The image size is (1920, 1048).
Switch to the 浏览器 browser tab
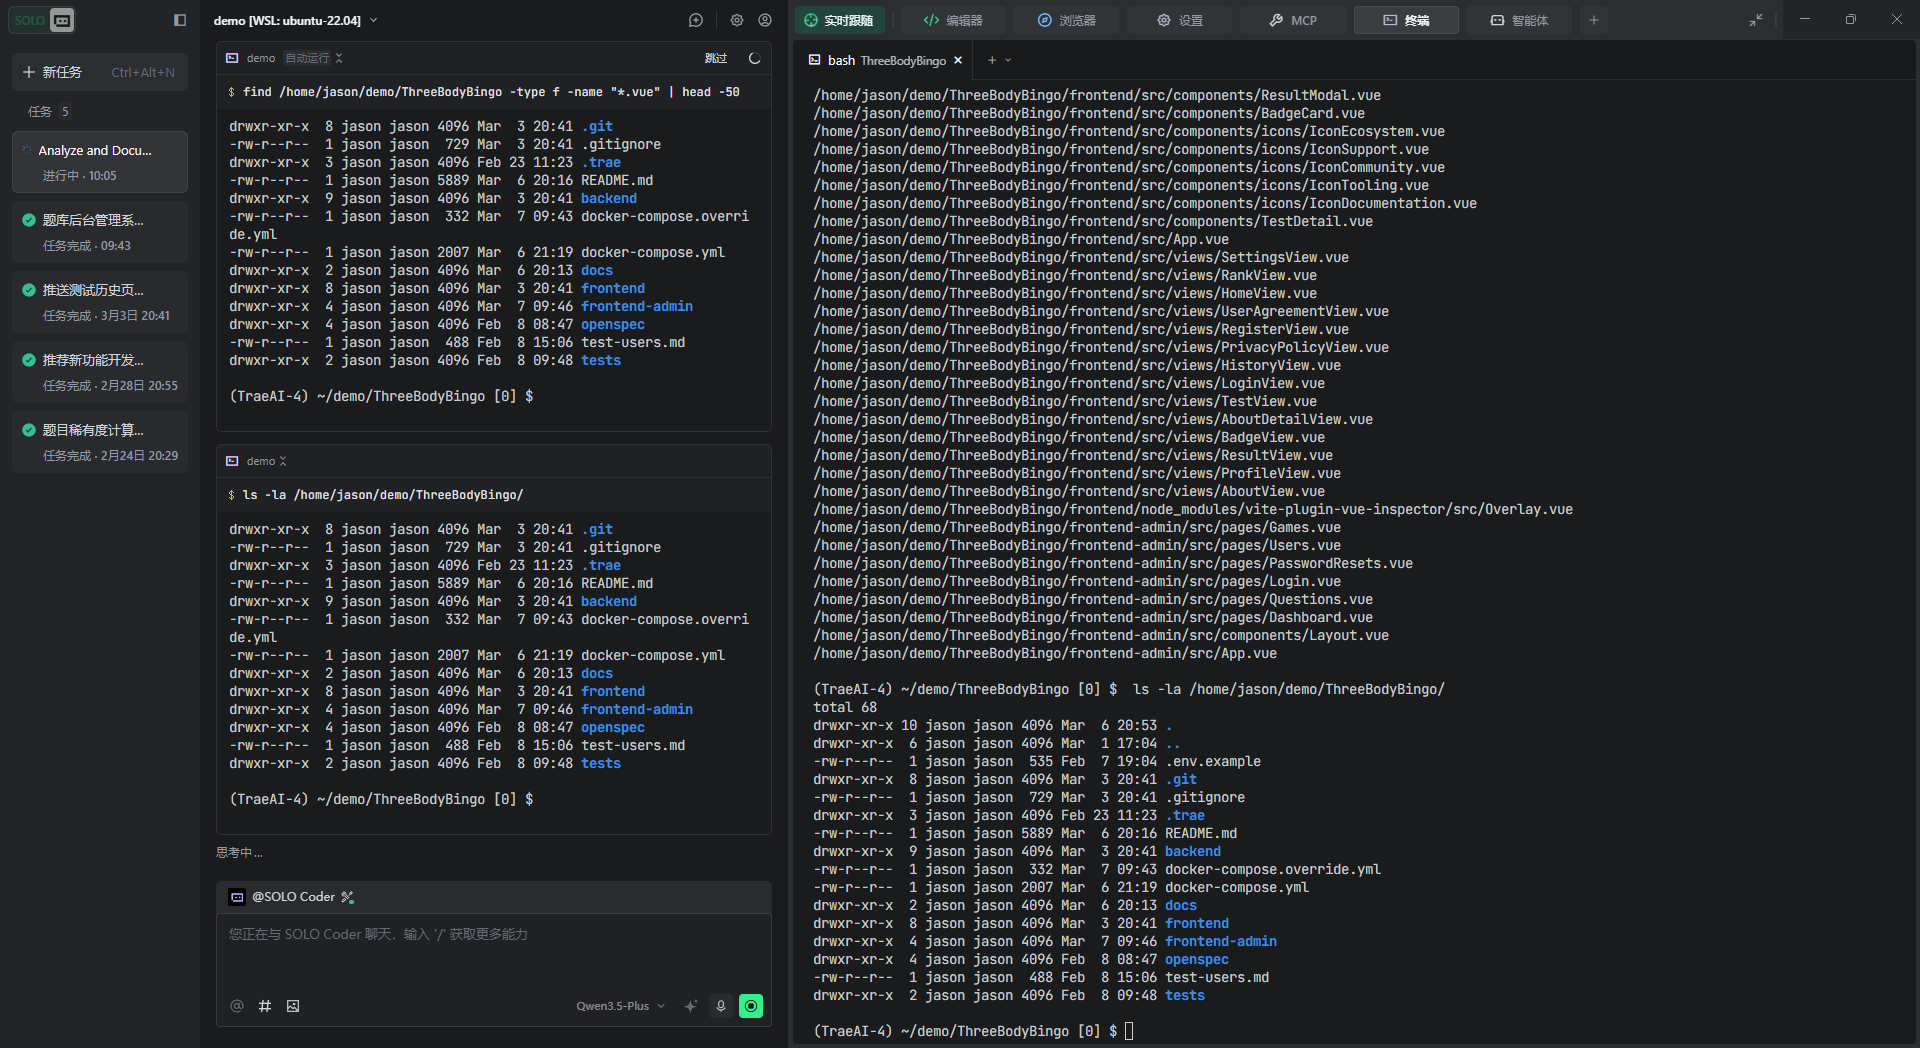(x=1066, y=20)
